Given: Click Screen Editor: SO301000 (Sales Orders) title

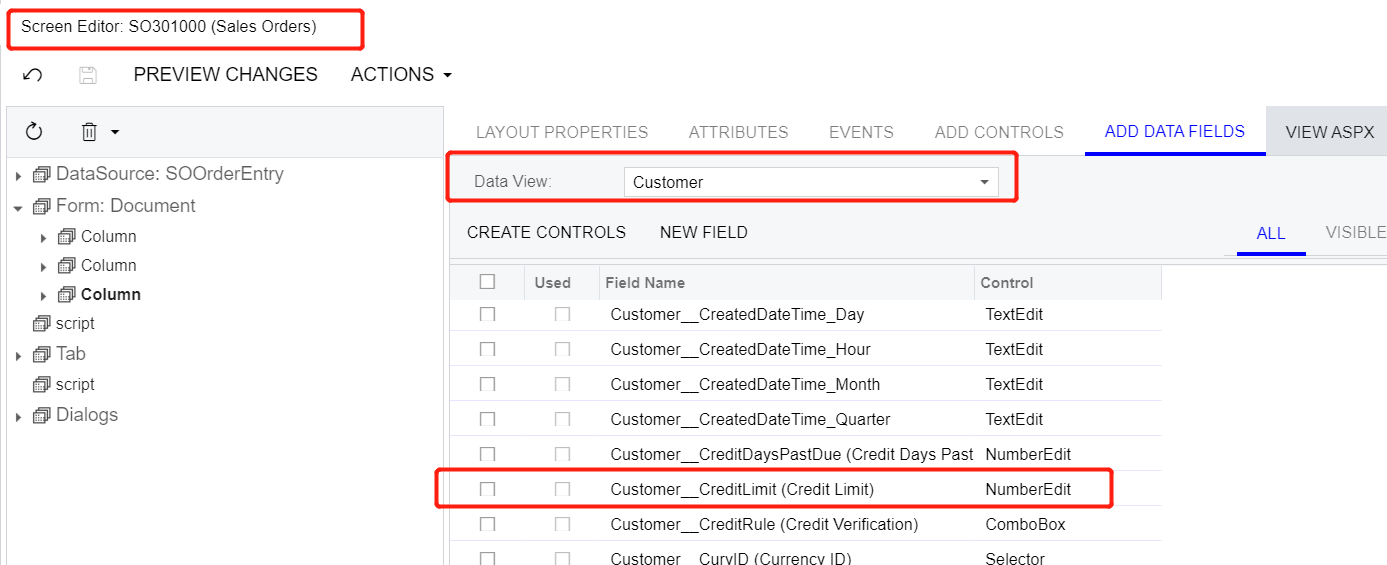Looking at the screenshot, I should point(168,27).
